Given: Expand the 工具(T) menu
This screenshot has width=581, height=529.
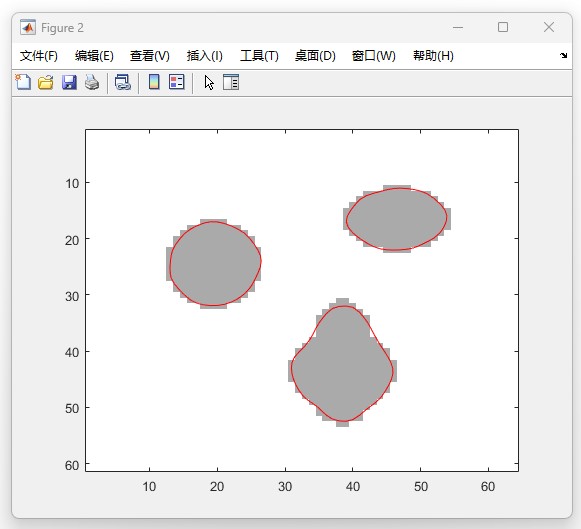Looking at the screenshot, I should (259, 56).
